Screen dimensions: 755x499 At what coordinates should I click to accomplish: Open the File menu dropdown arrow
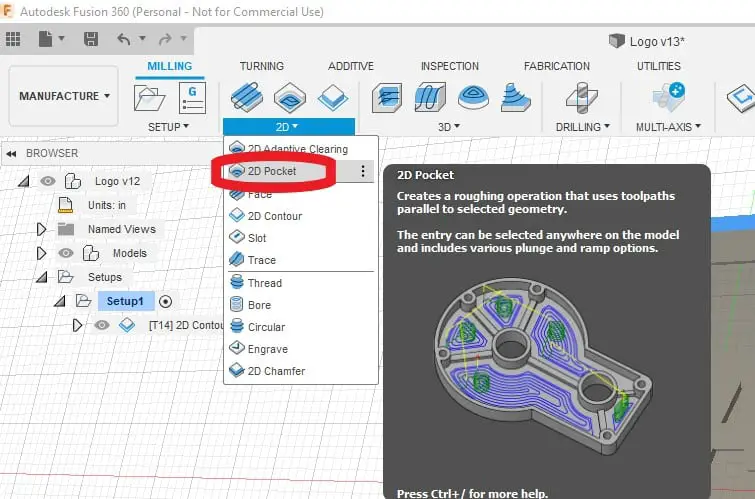click(x=61, y=38)
